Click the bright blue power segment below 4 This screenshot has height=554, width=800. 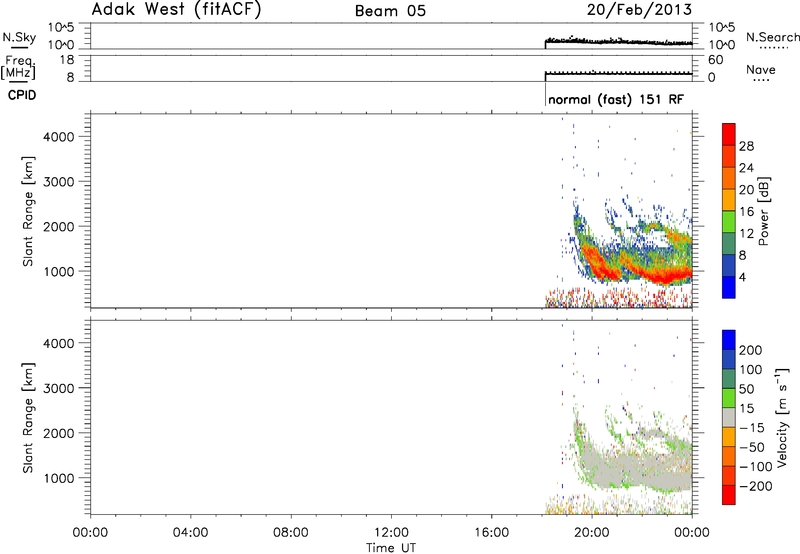click(729, 287)
